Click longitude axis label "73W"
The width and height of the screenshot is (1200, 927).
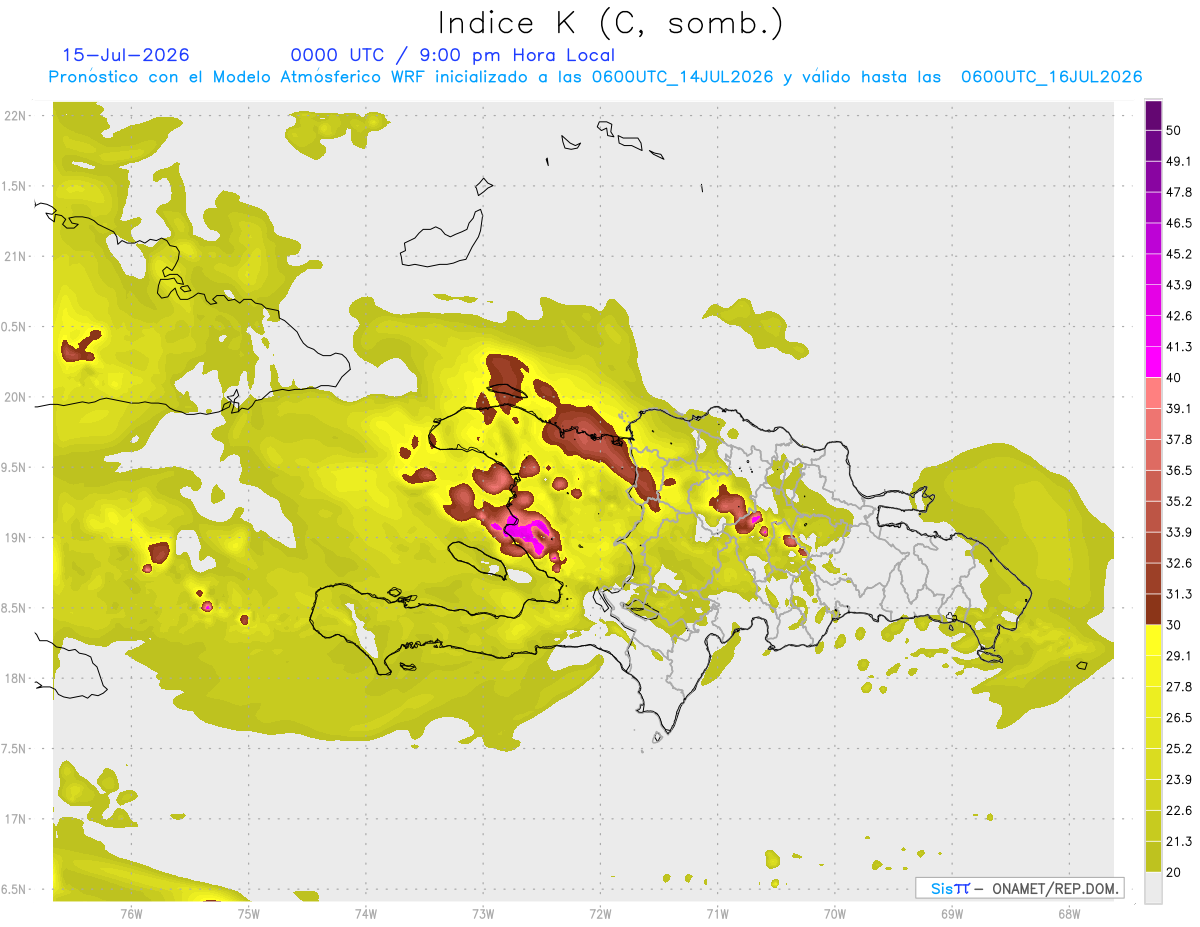(483, 914)
